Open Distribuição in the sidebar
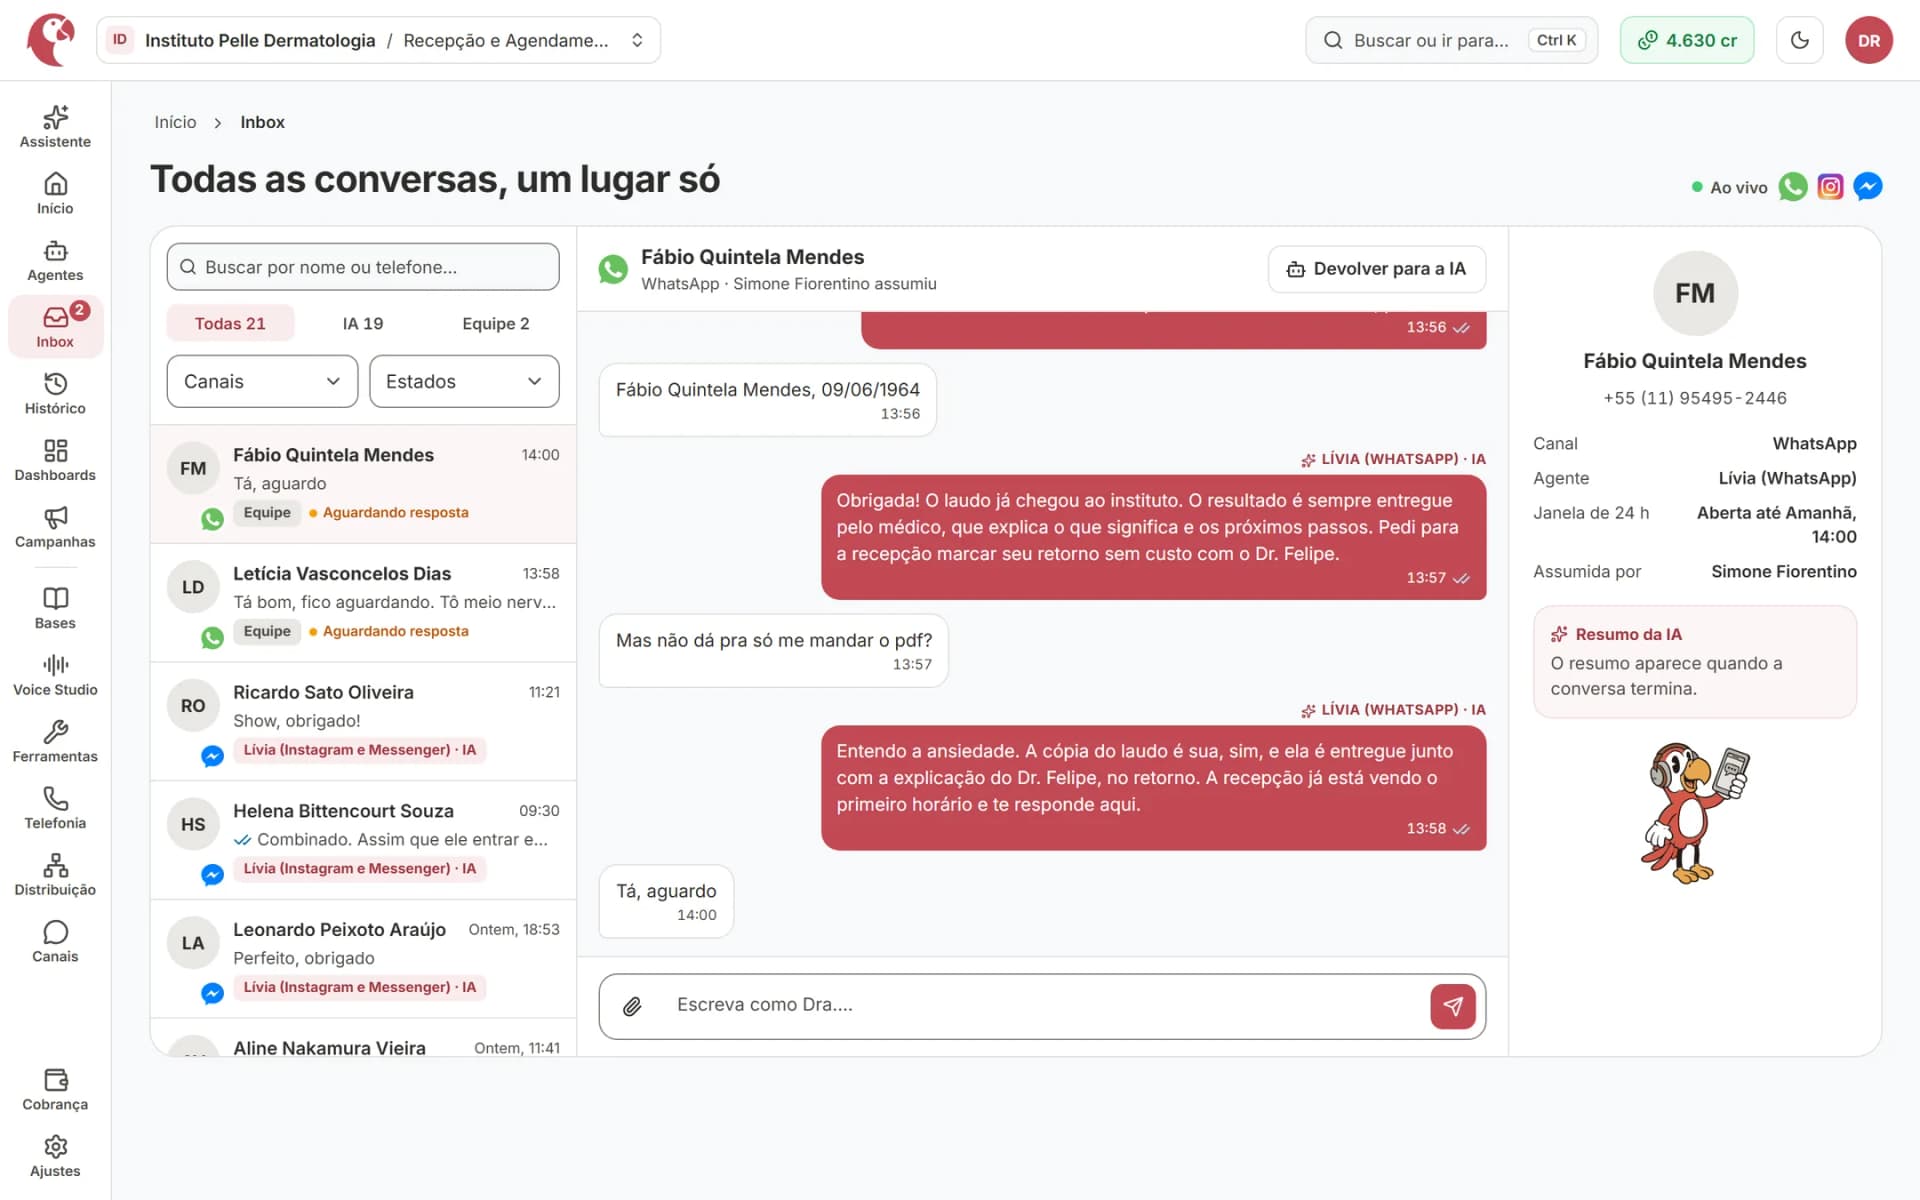The height and width of the screenshot is (1200, 1920). tap(55, 876)
